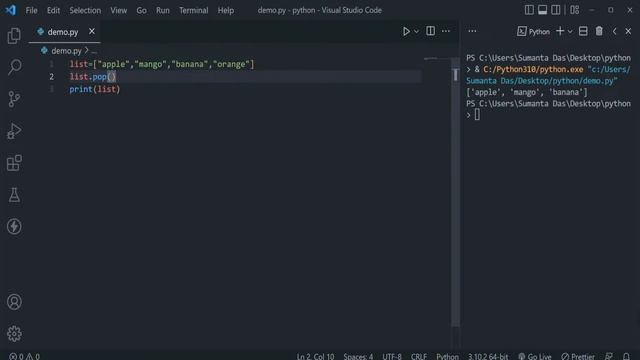Open notifications bell icon

coord(626,356)
